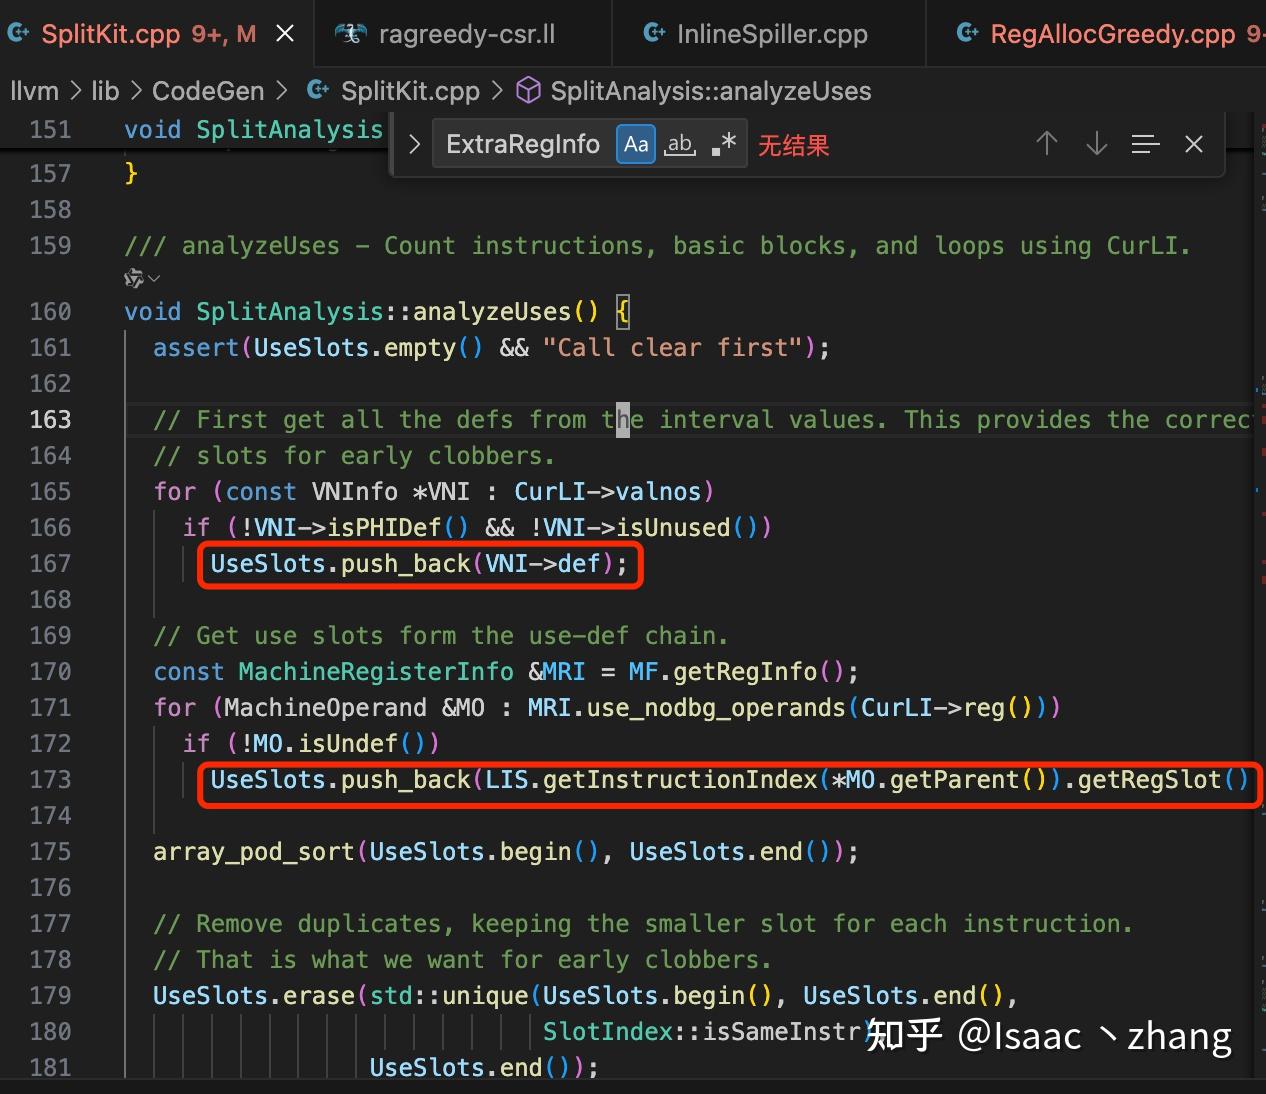Click the C++ file icon on SplitKit.cpp tab
1266x1094 pixels.
click(18, 33)
